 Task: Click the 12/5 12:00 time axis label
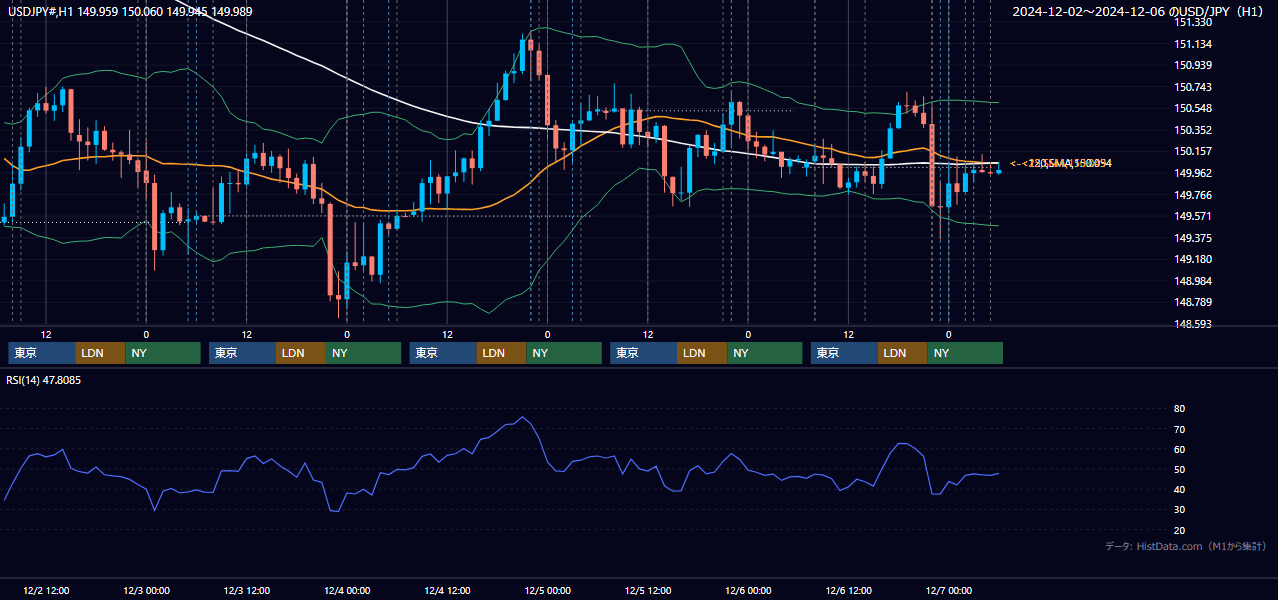pyautogui.click(x=648, y=591)
